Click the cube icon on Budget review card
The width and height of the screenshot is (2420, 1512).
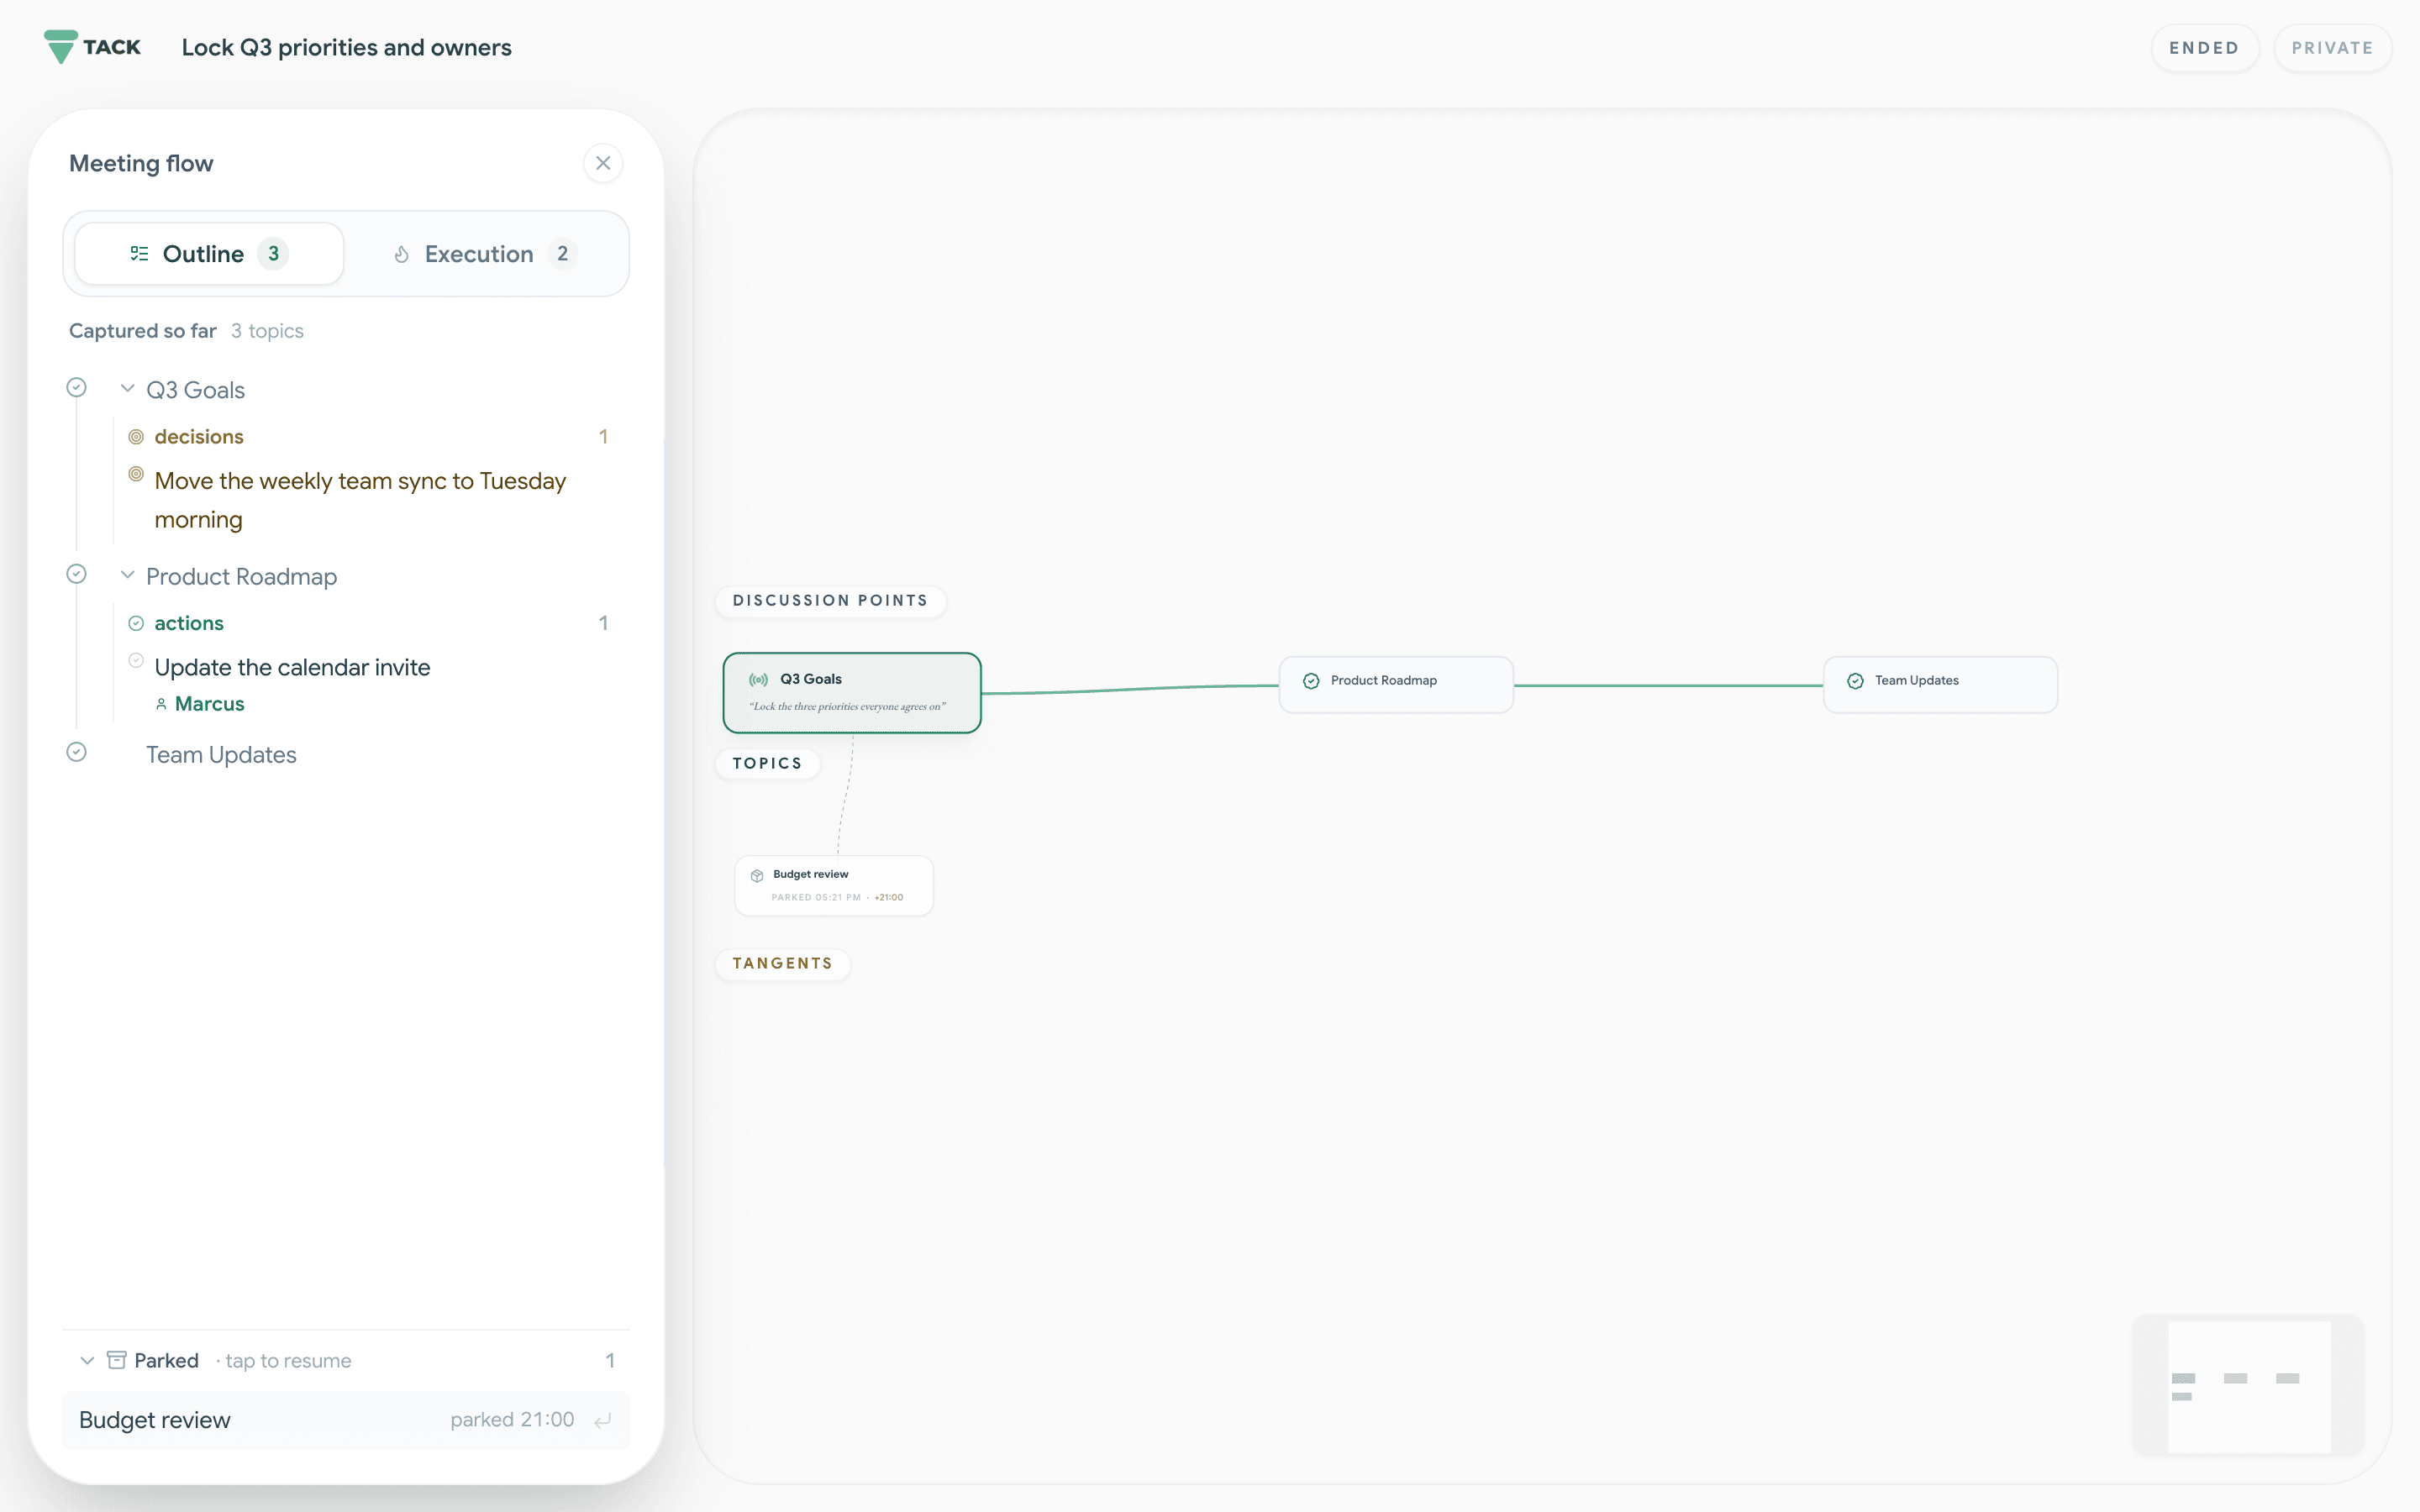[x=757, y=875]
